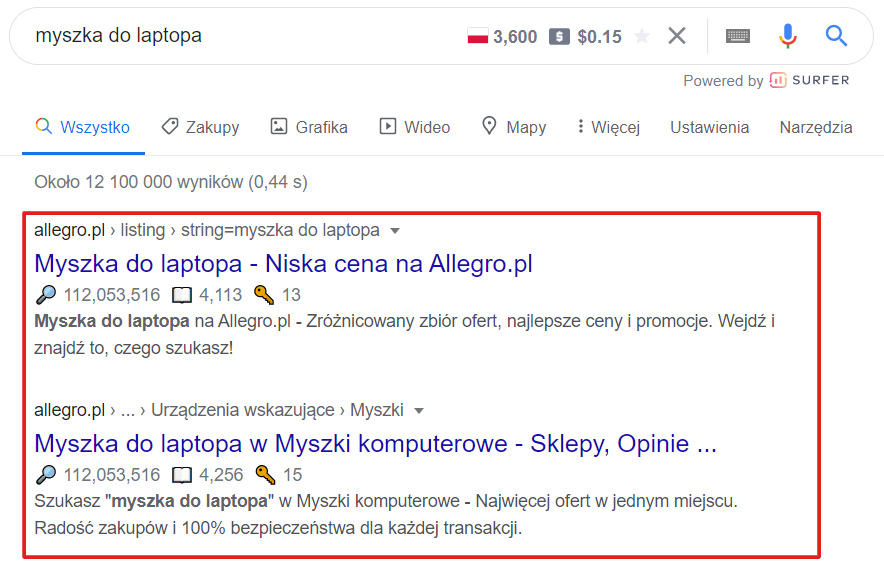Screen dimensions: 884x570
Task: Open the Mapy tab
Action: coord(514,127)
